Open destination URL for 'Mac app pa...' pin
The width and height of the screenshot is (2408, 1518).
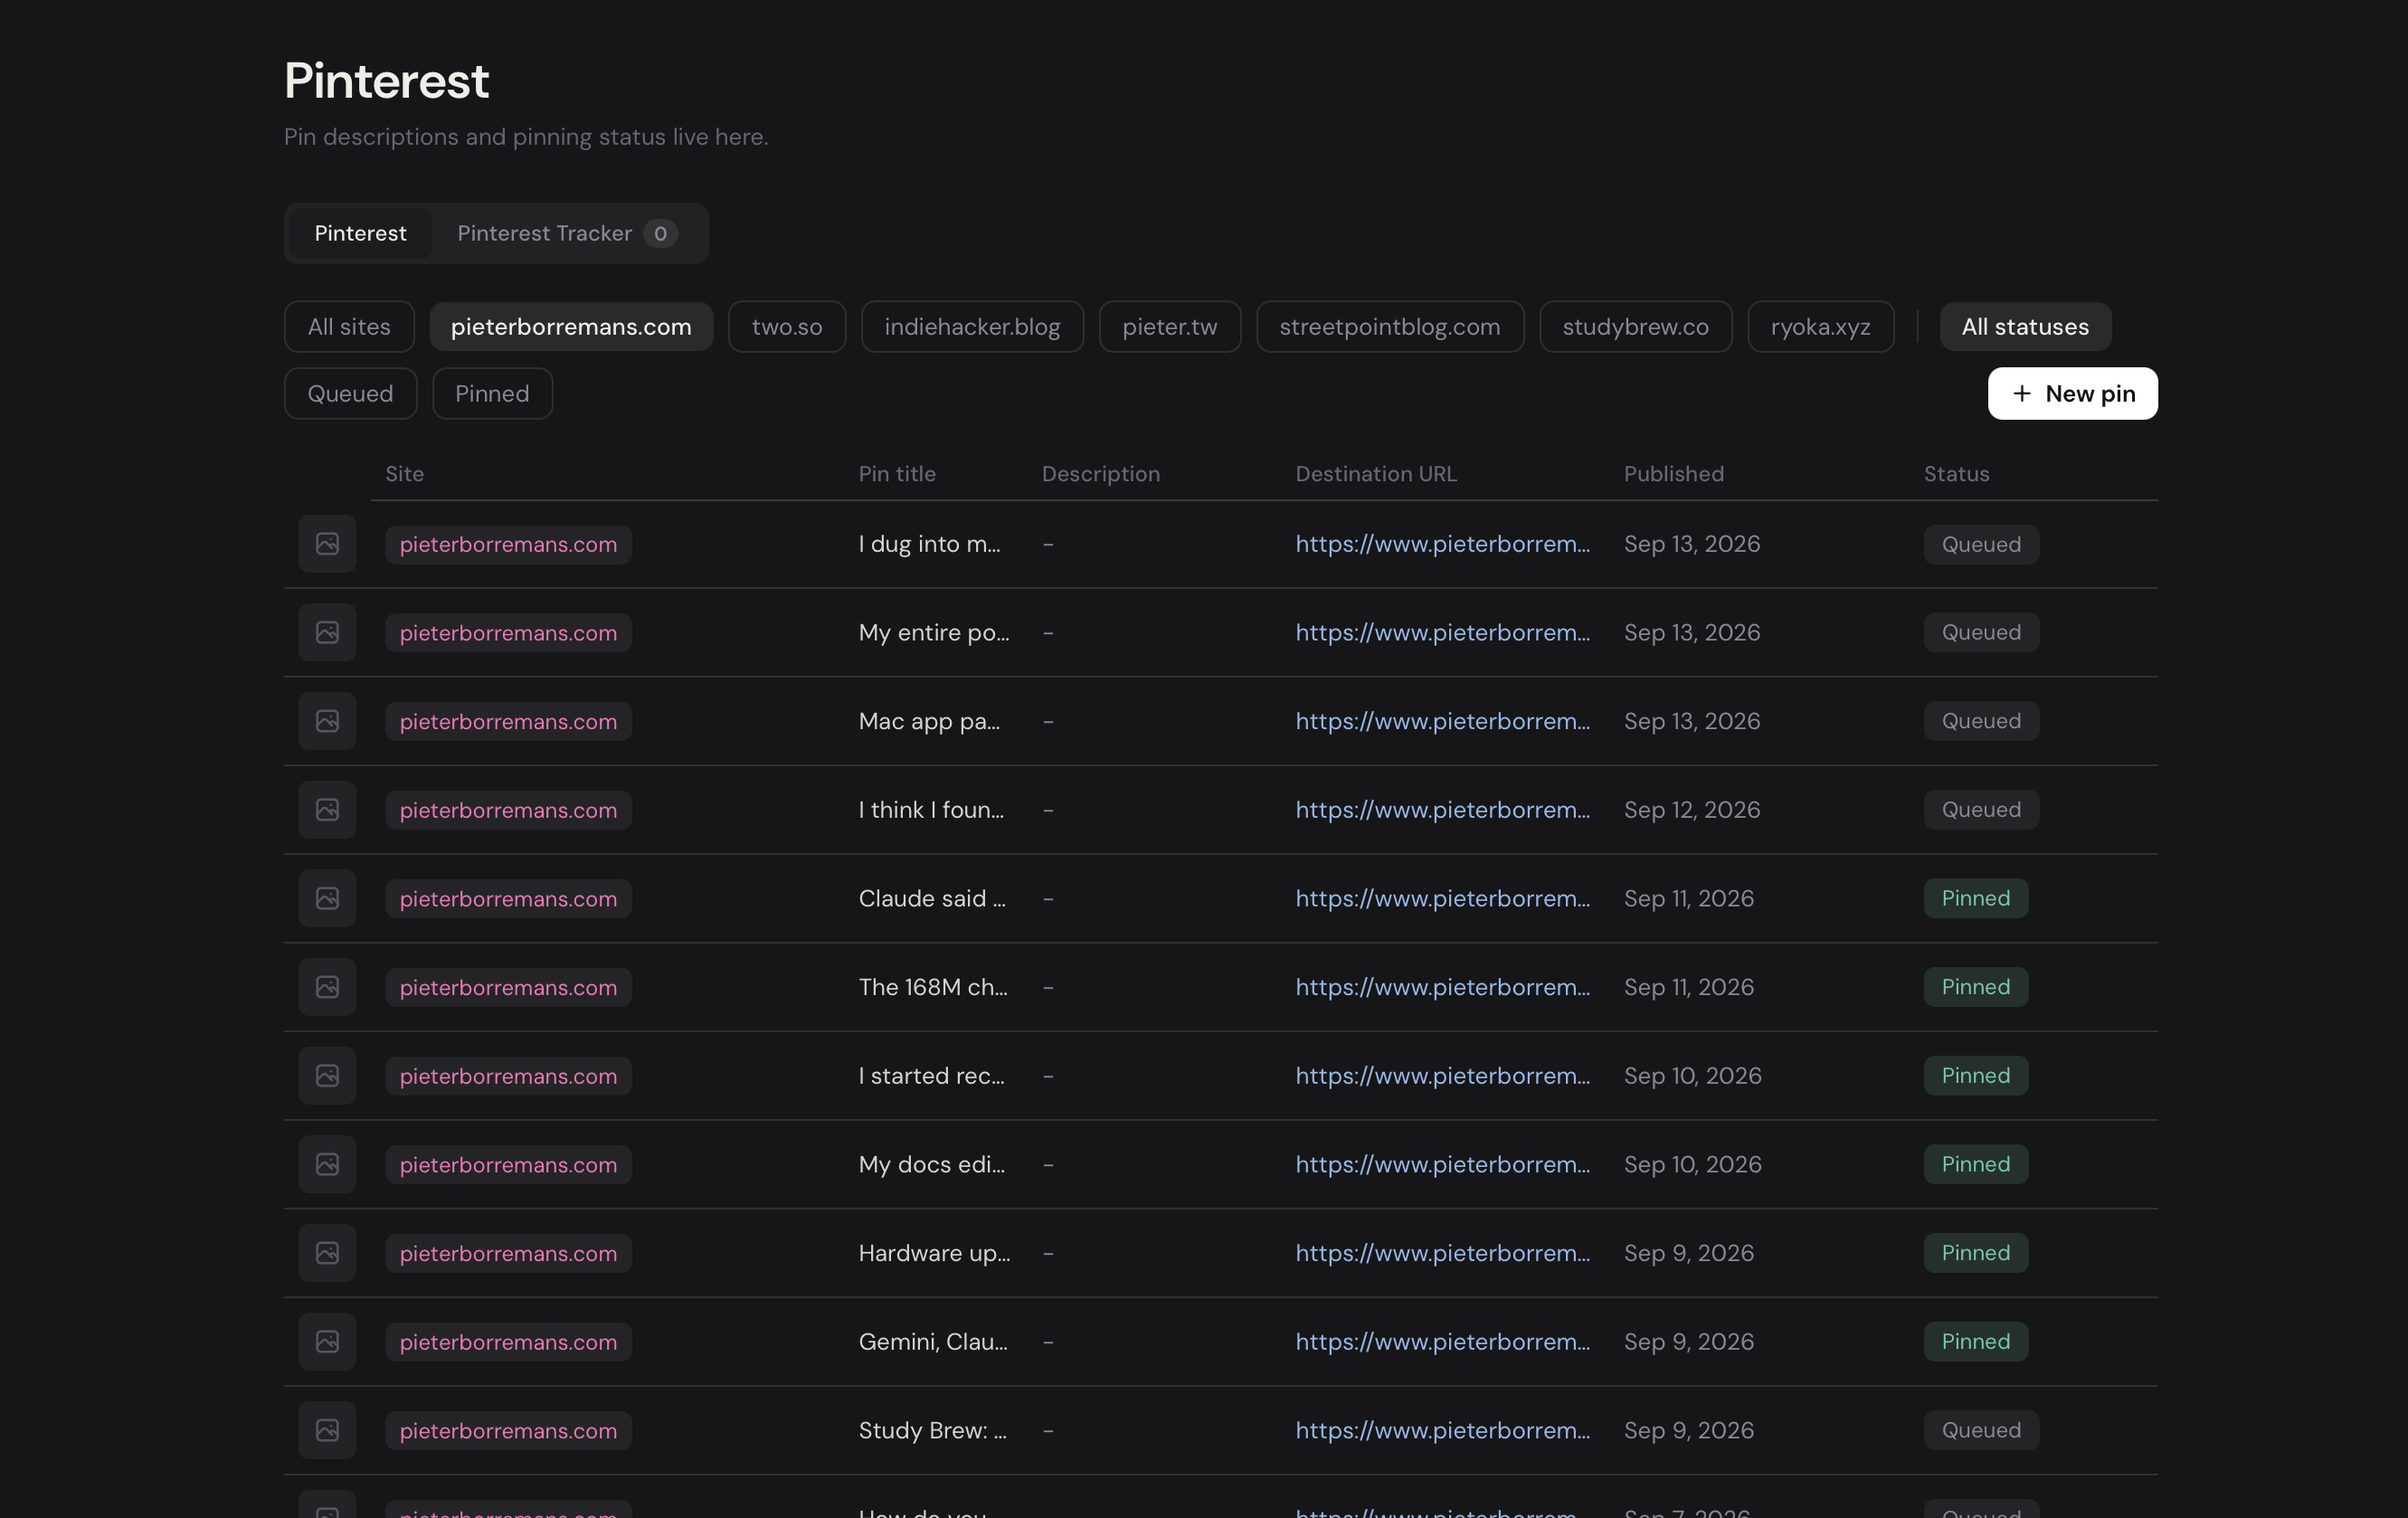click(1442, 721)
